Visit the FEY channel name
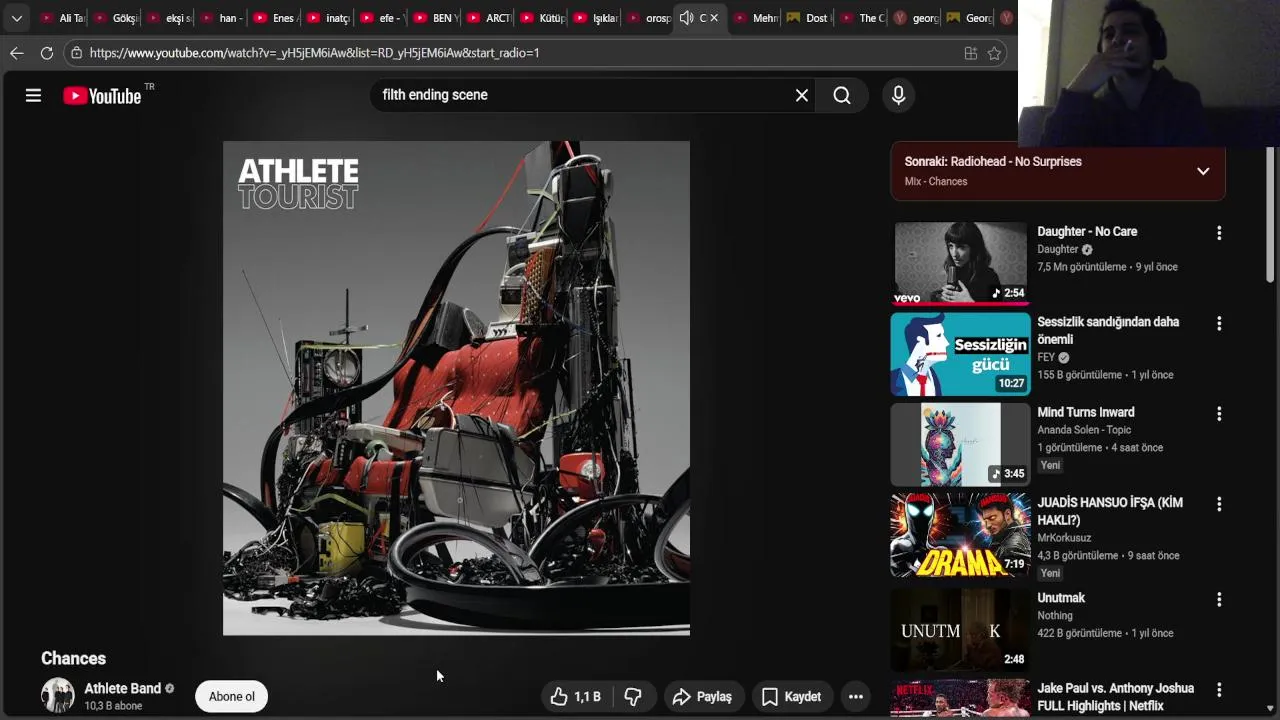The height and width of the screenshot is (720, 1280). (1046, 357)
